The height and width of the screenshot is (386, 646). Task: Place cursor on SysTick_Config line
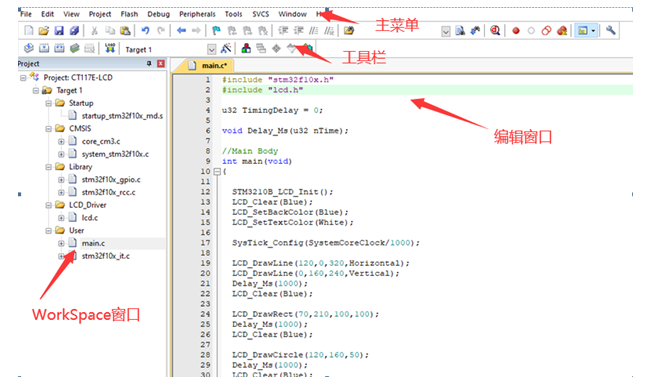tap(325, 243)
